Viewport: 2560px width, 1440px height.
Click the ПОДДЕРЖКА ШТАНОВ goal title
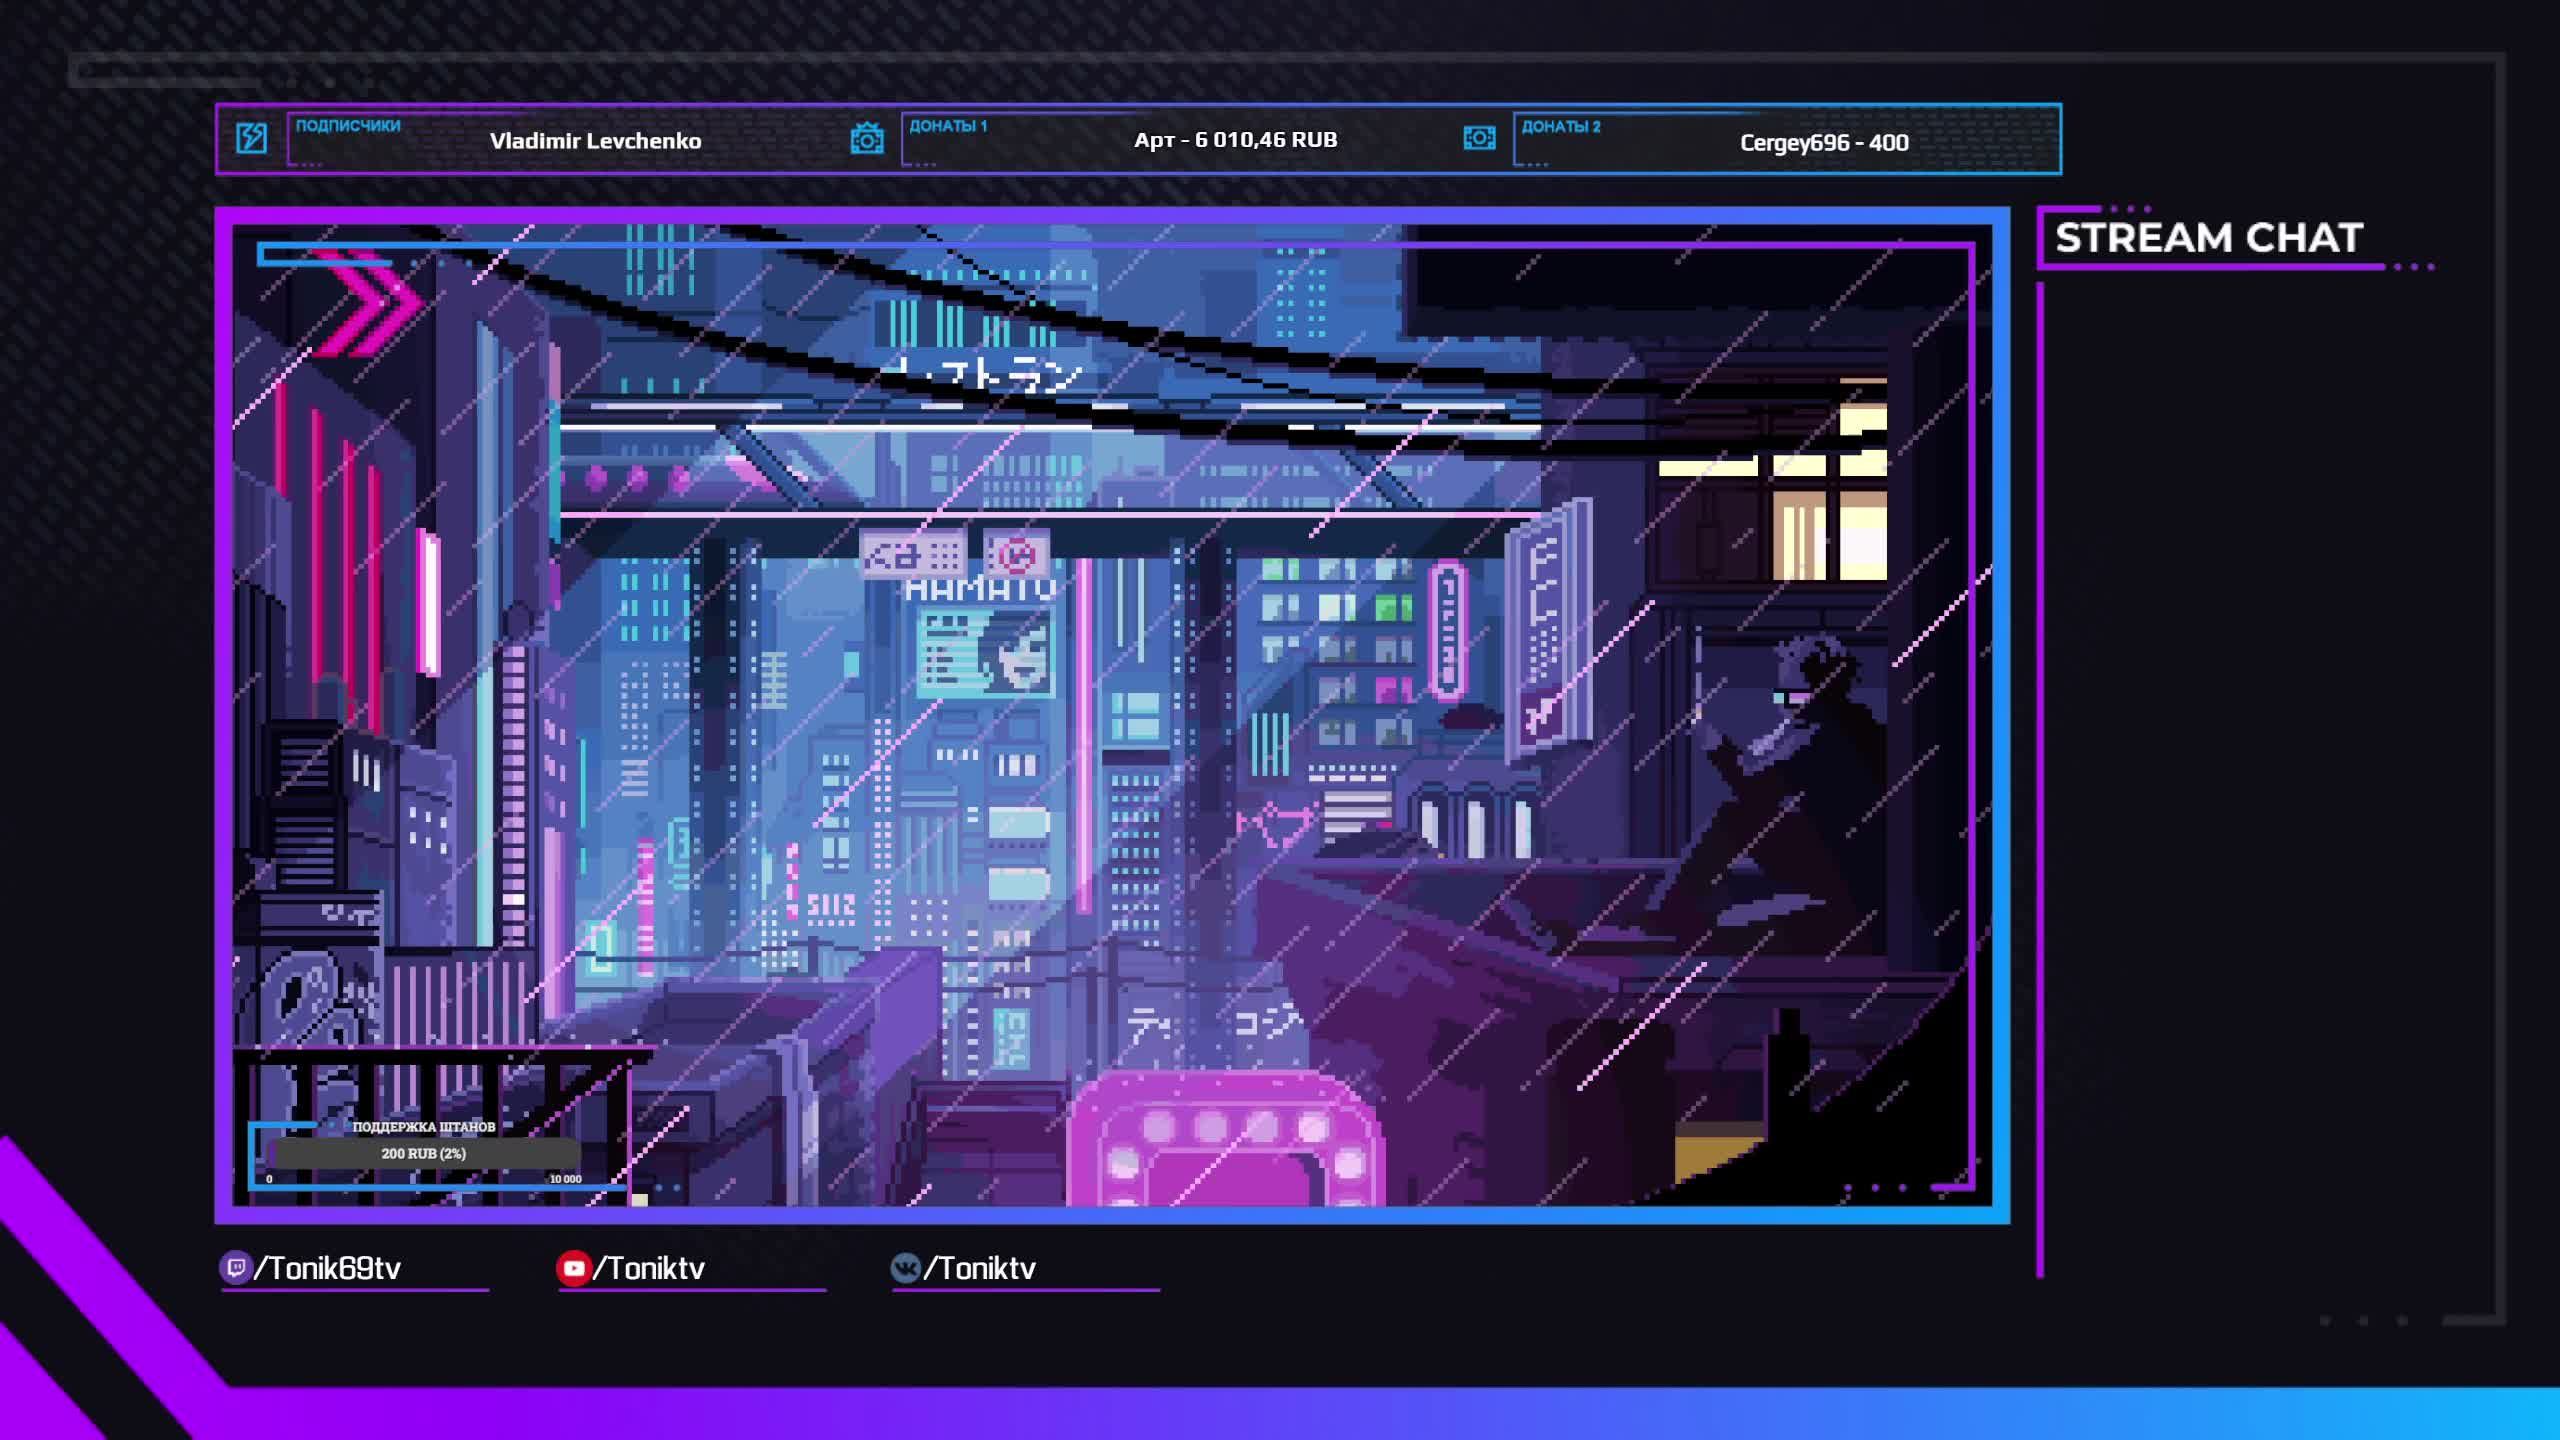(424, 1127)
